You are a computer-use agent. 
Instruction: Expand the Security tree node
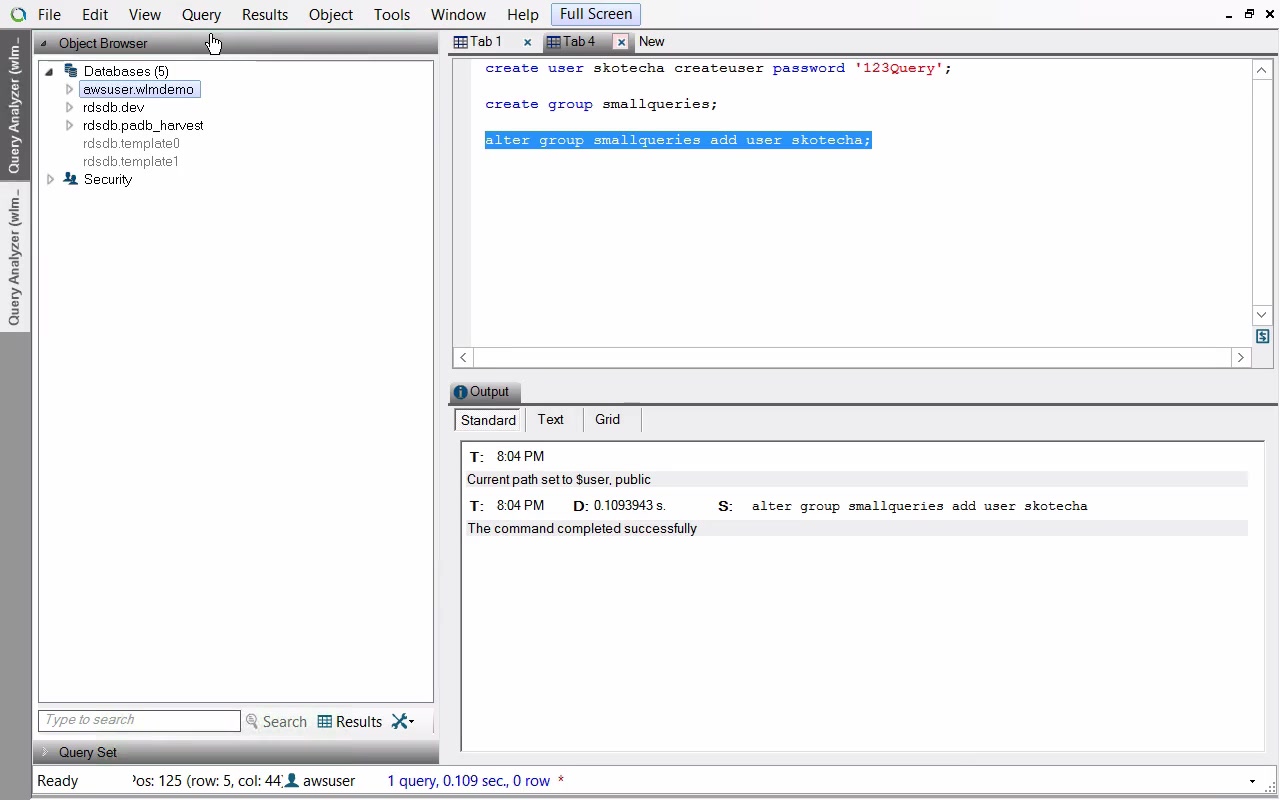click(x=51, y=179)
